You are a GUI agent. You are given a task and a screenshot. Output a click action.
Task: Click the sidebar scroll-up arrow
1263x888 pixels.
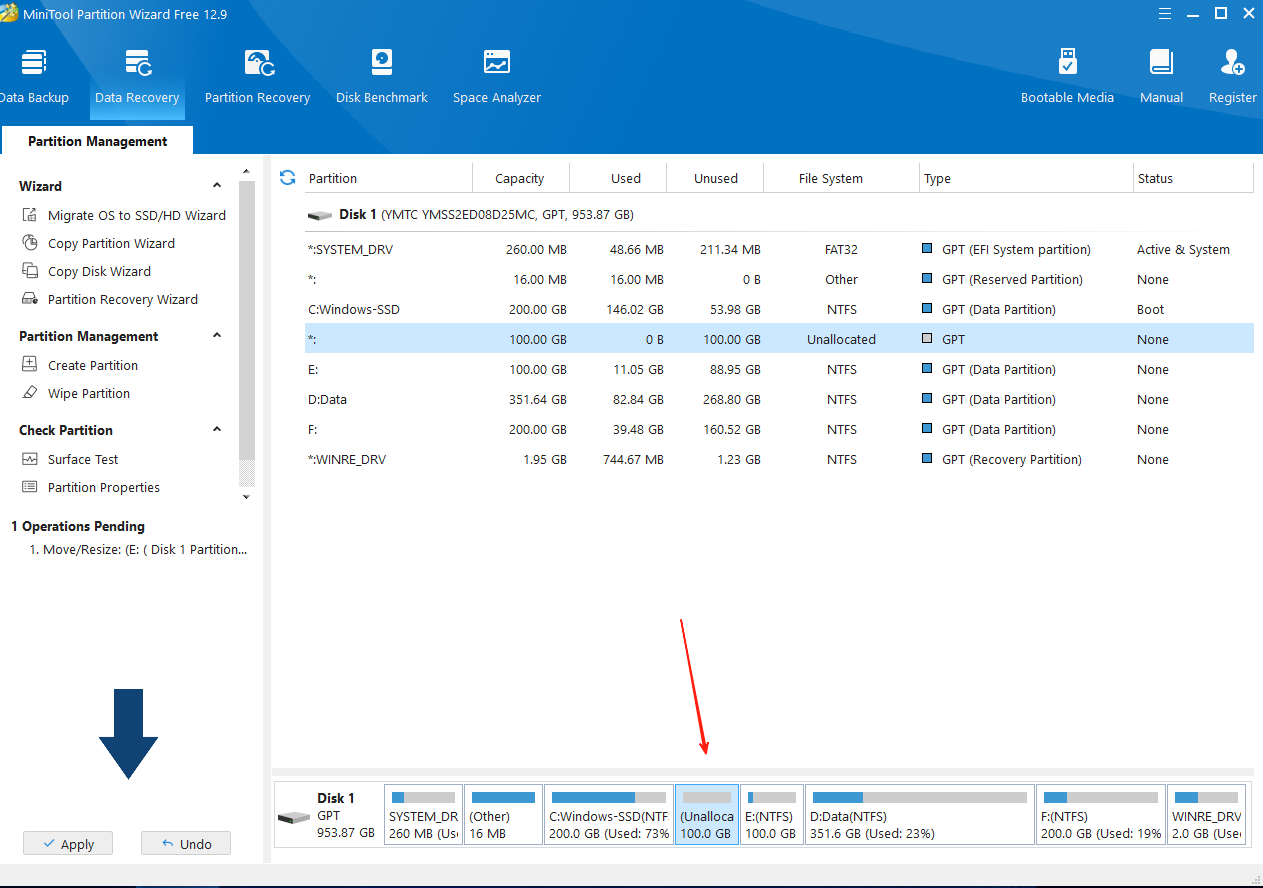247,172
